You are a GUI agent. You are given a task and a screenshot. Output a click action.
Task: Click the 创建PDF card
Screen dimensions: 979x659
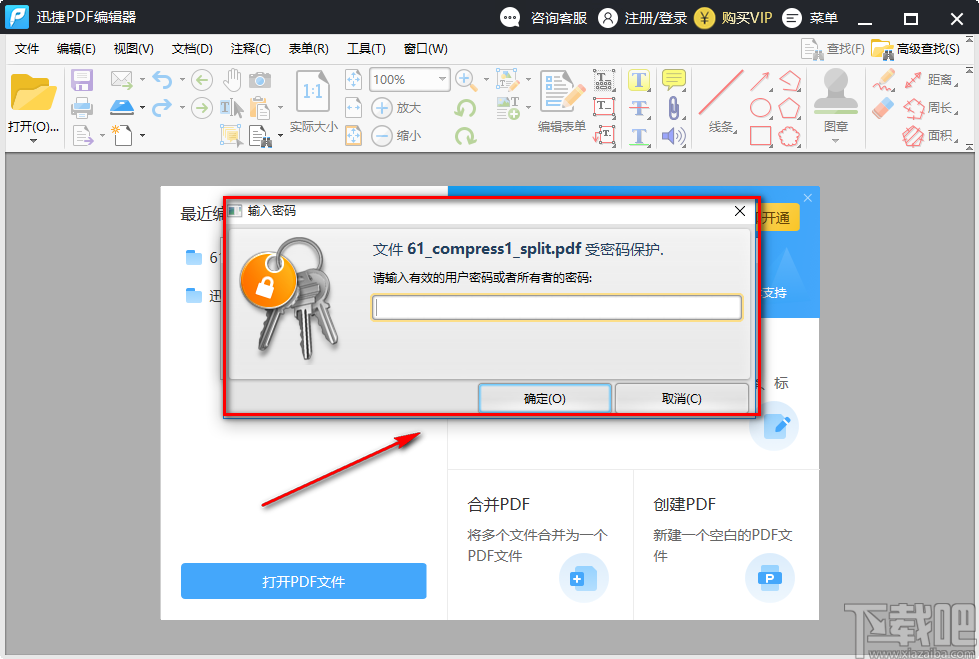point(726,544)
